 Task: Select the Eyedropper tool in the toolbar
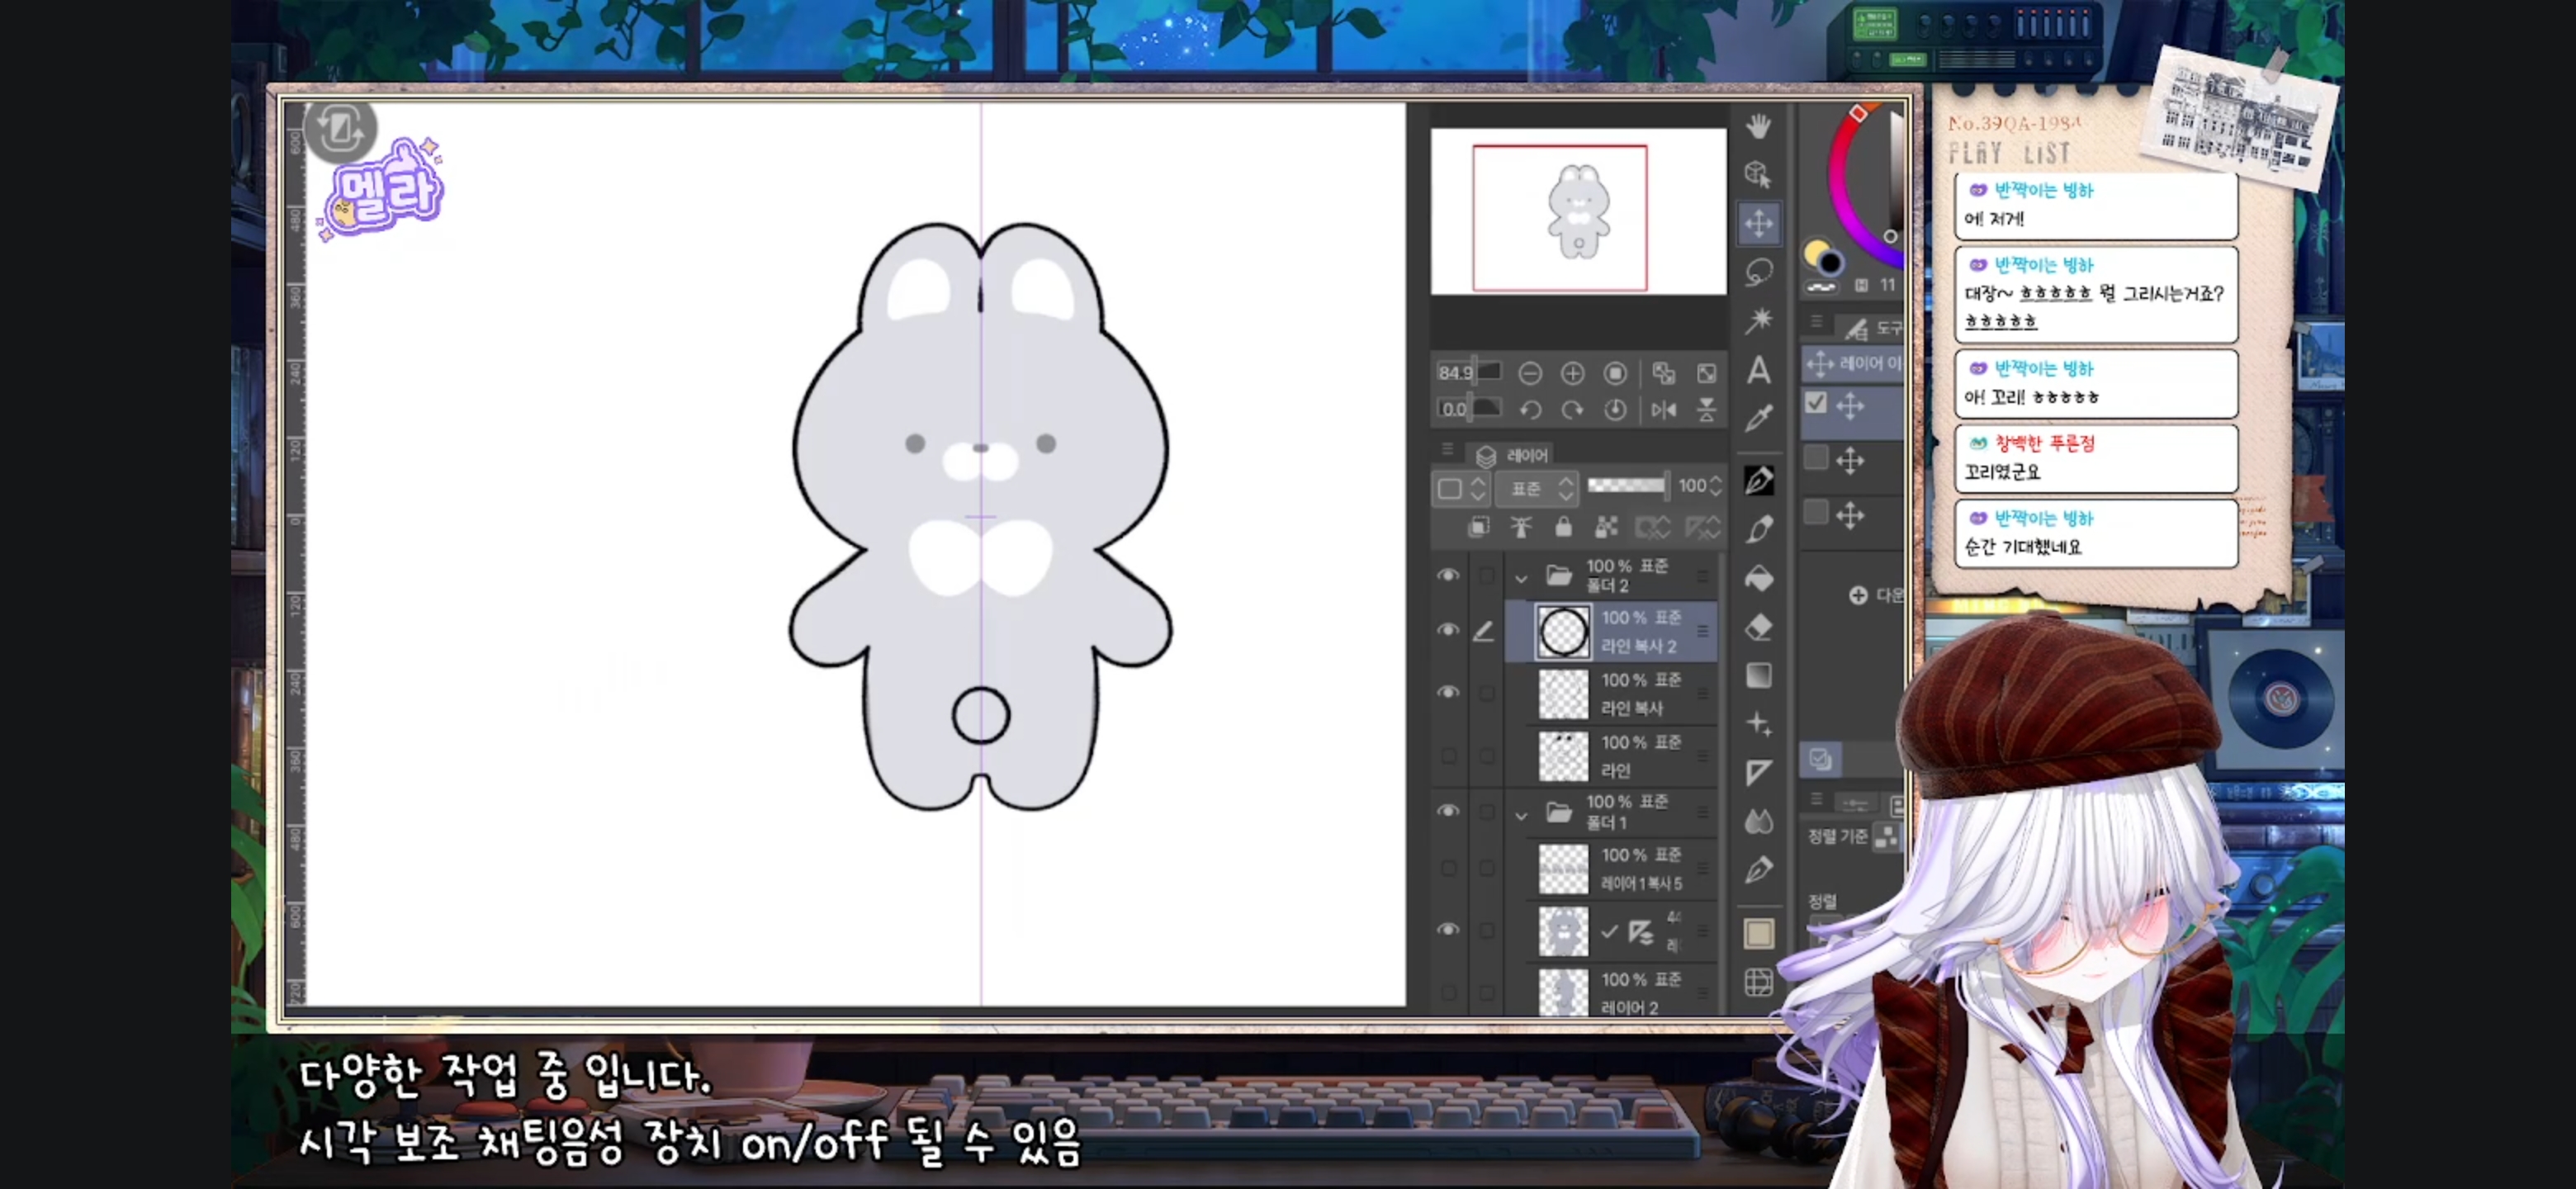coord(1758,418)
